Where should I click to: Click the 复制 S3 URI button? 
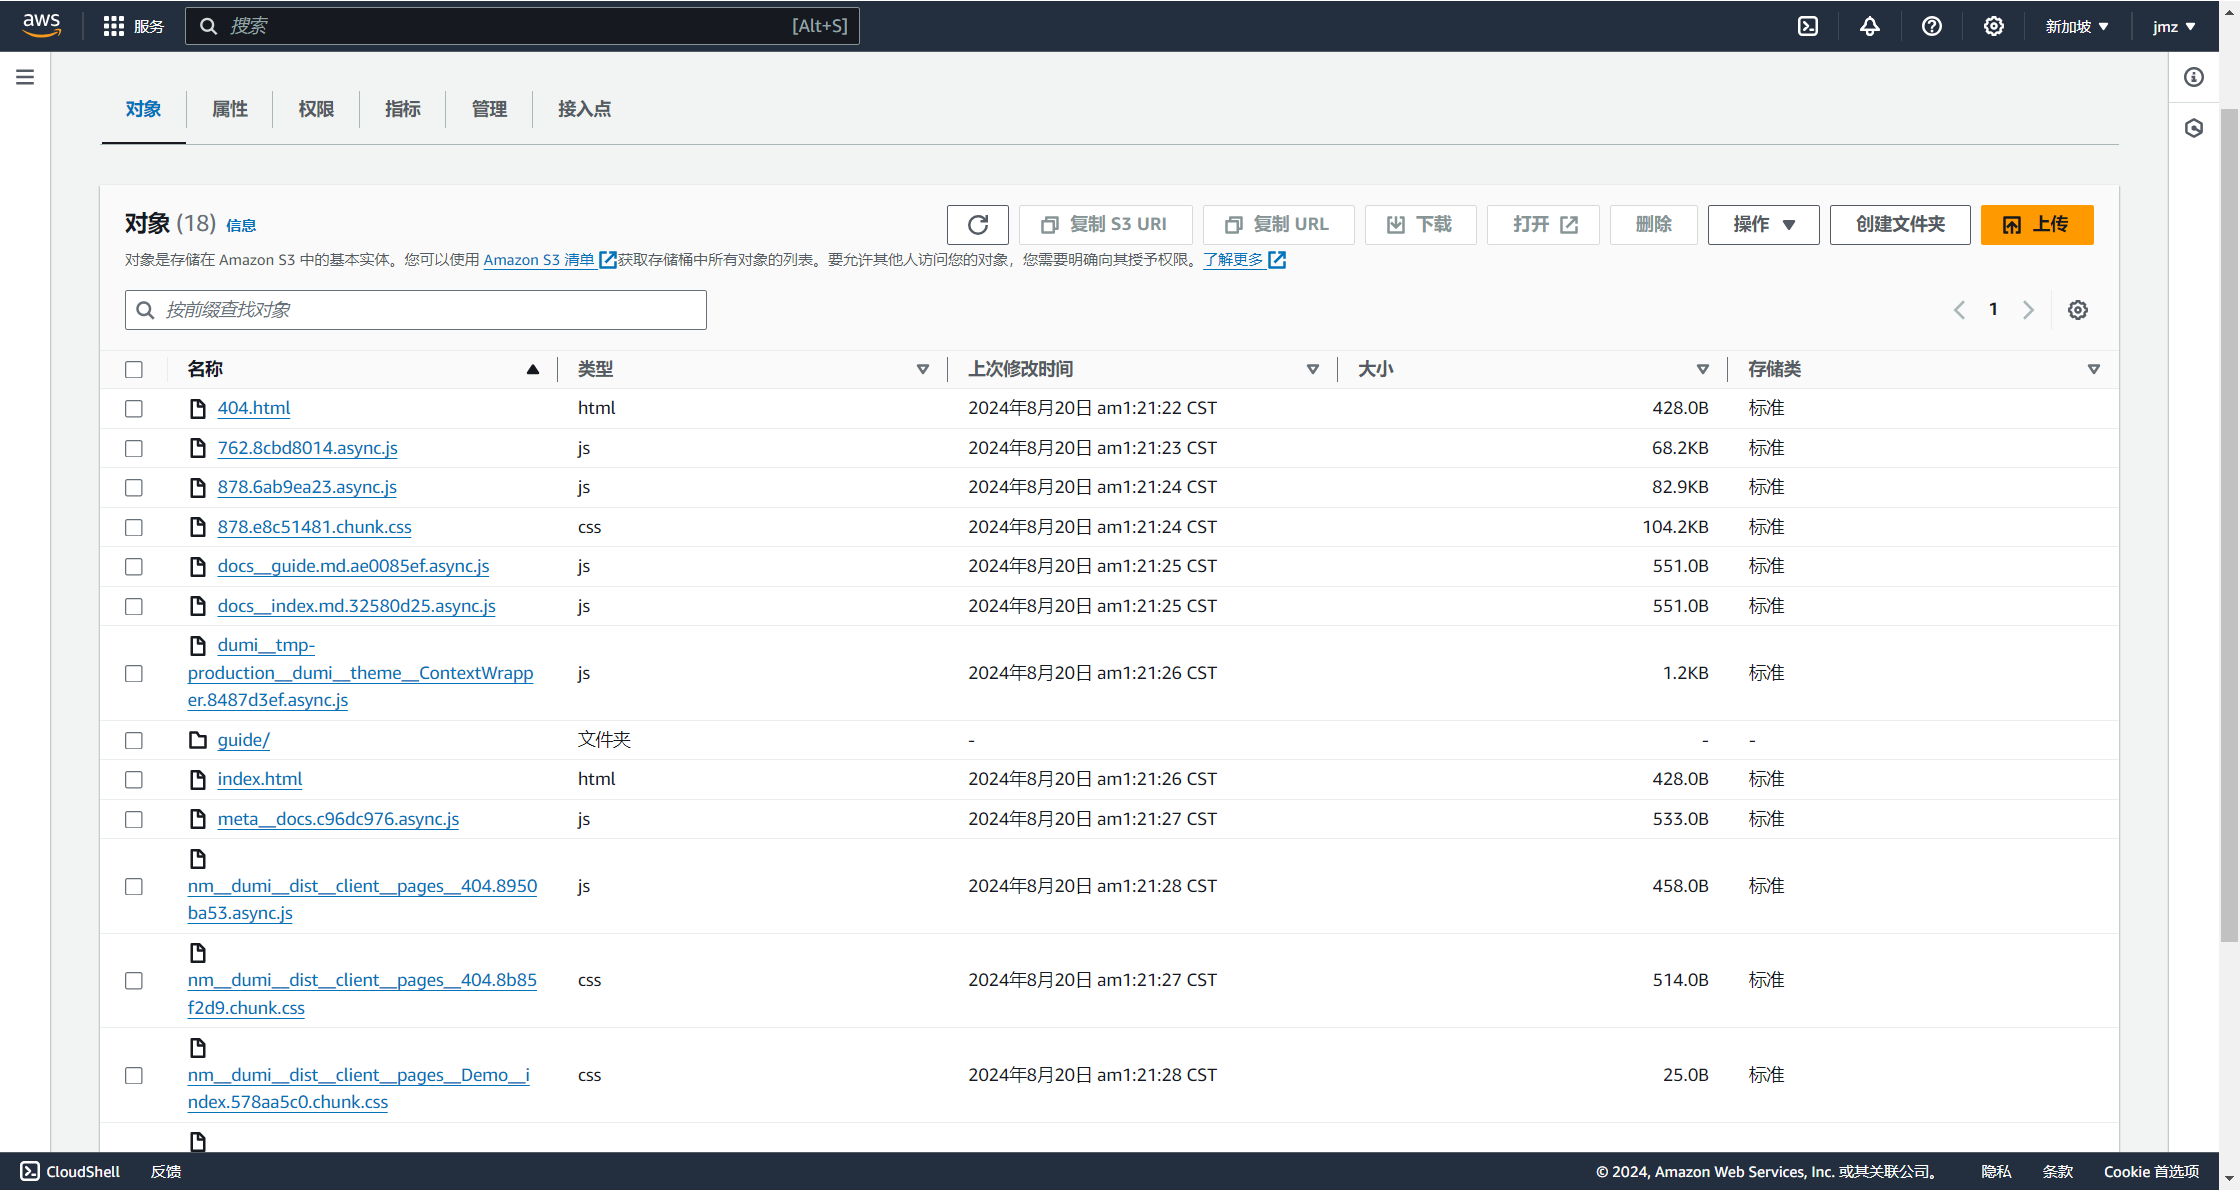(x=1105, y=225)
